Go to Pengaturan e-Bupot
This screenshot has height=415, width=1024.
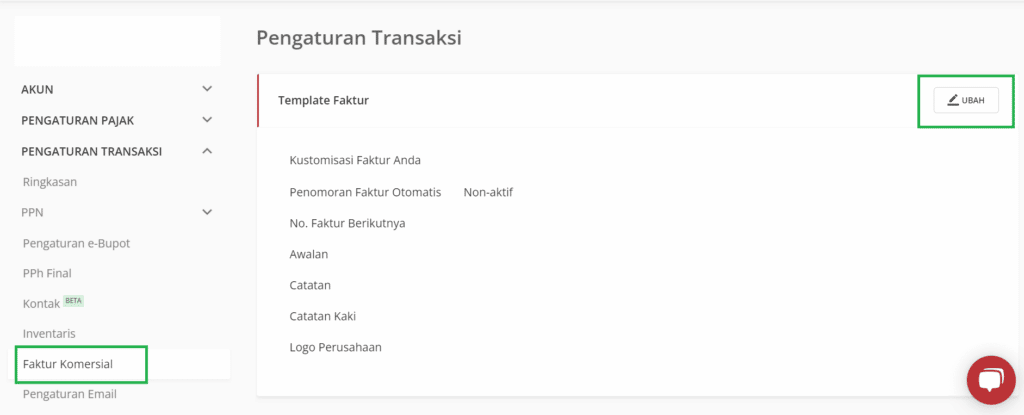click(x=76, y=243)
